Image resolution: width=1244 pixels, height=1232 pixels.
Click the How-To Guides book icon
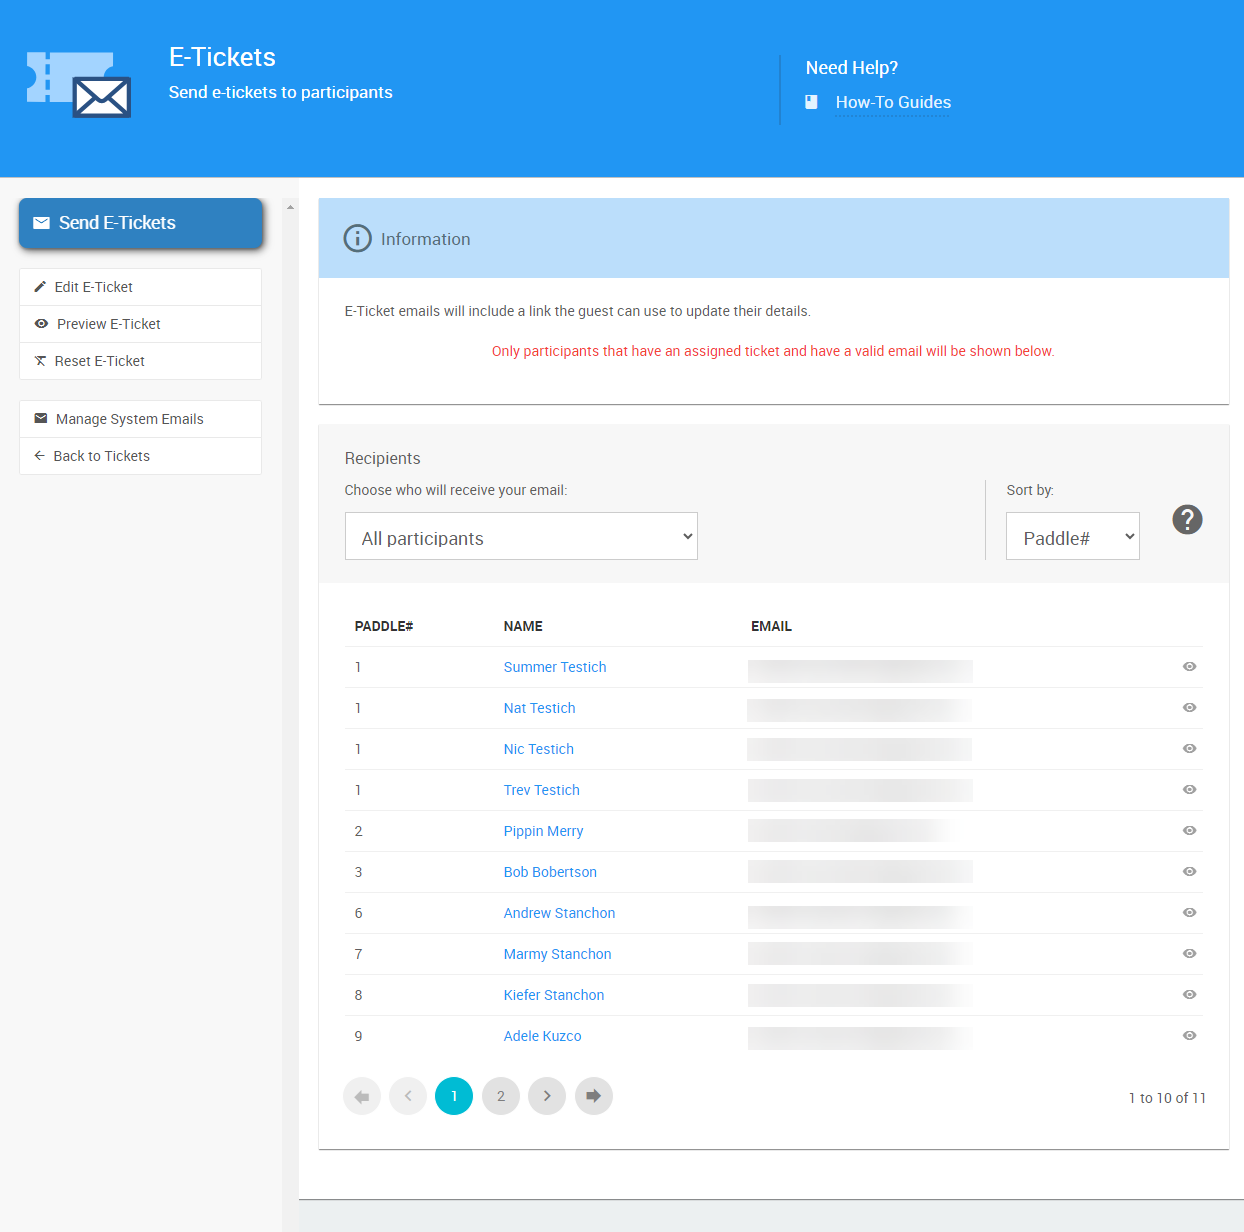coord(812,102)
